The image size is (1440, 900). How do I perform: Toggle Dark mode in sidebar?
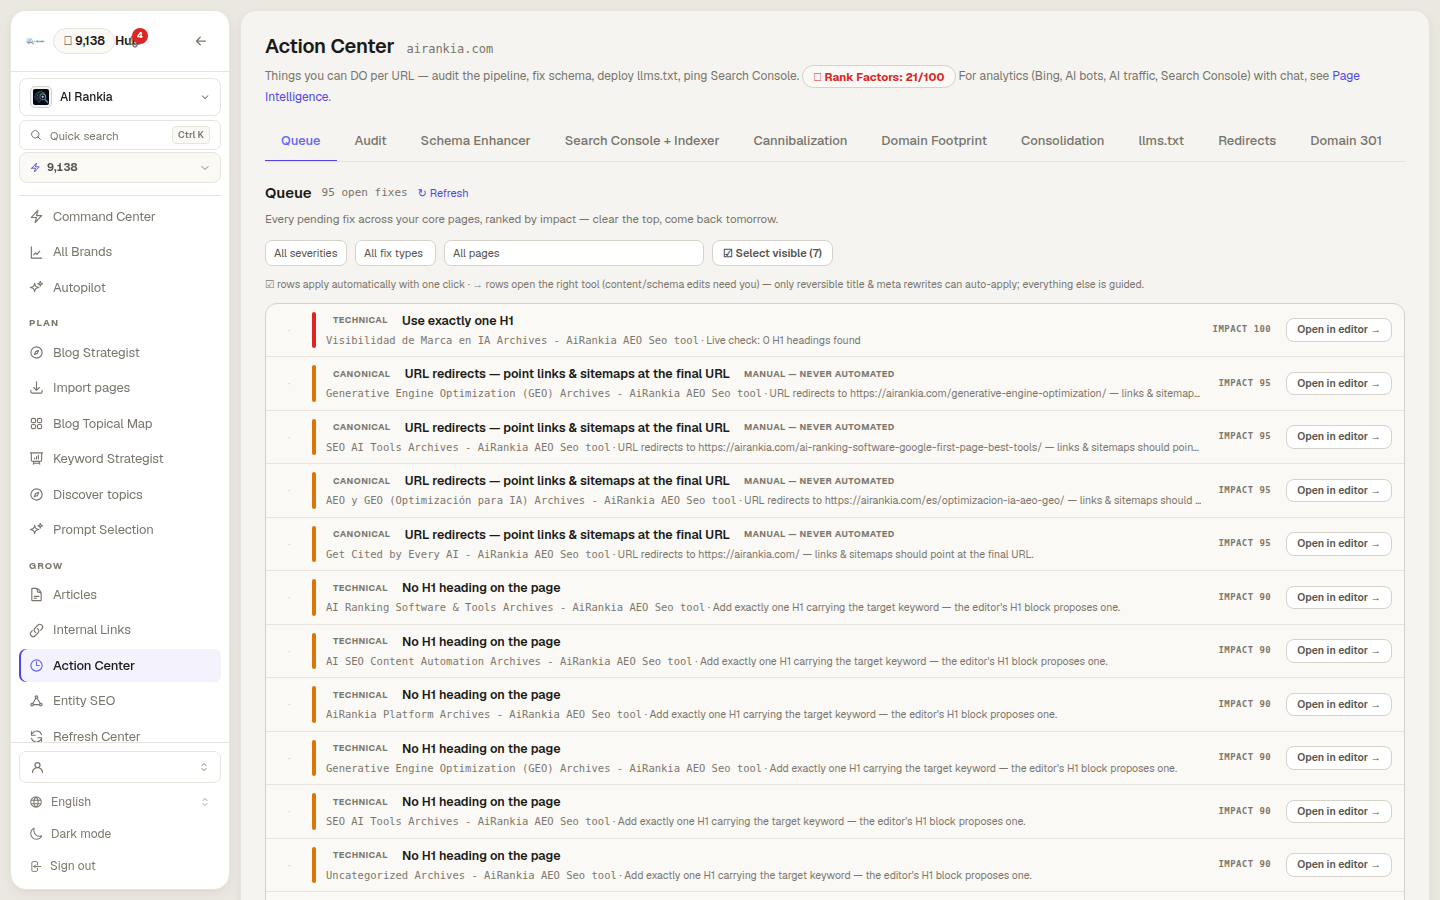click(120, 834)
